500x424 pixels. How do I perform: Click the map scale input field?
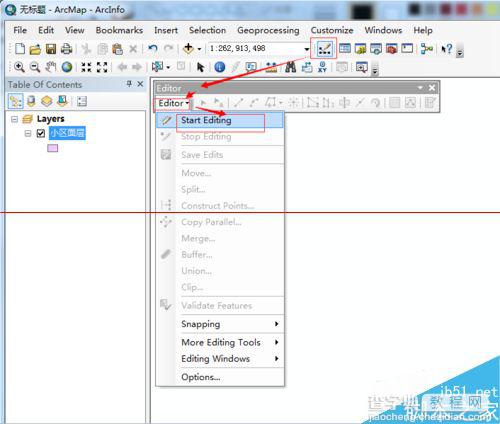(255, 49)
